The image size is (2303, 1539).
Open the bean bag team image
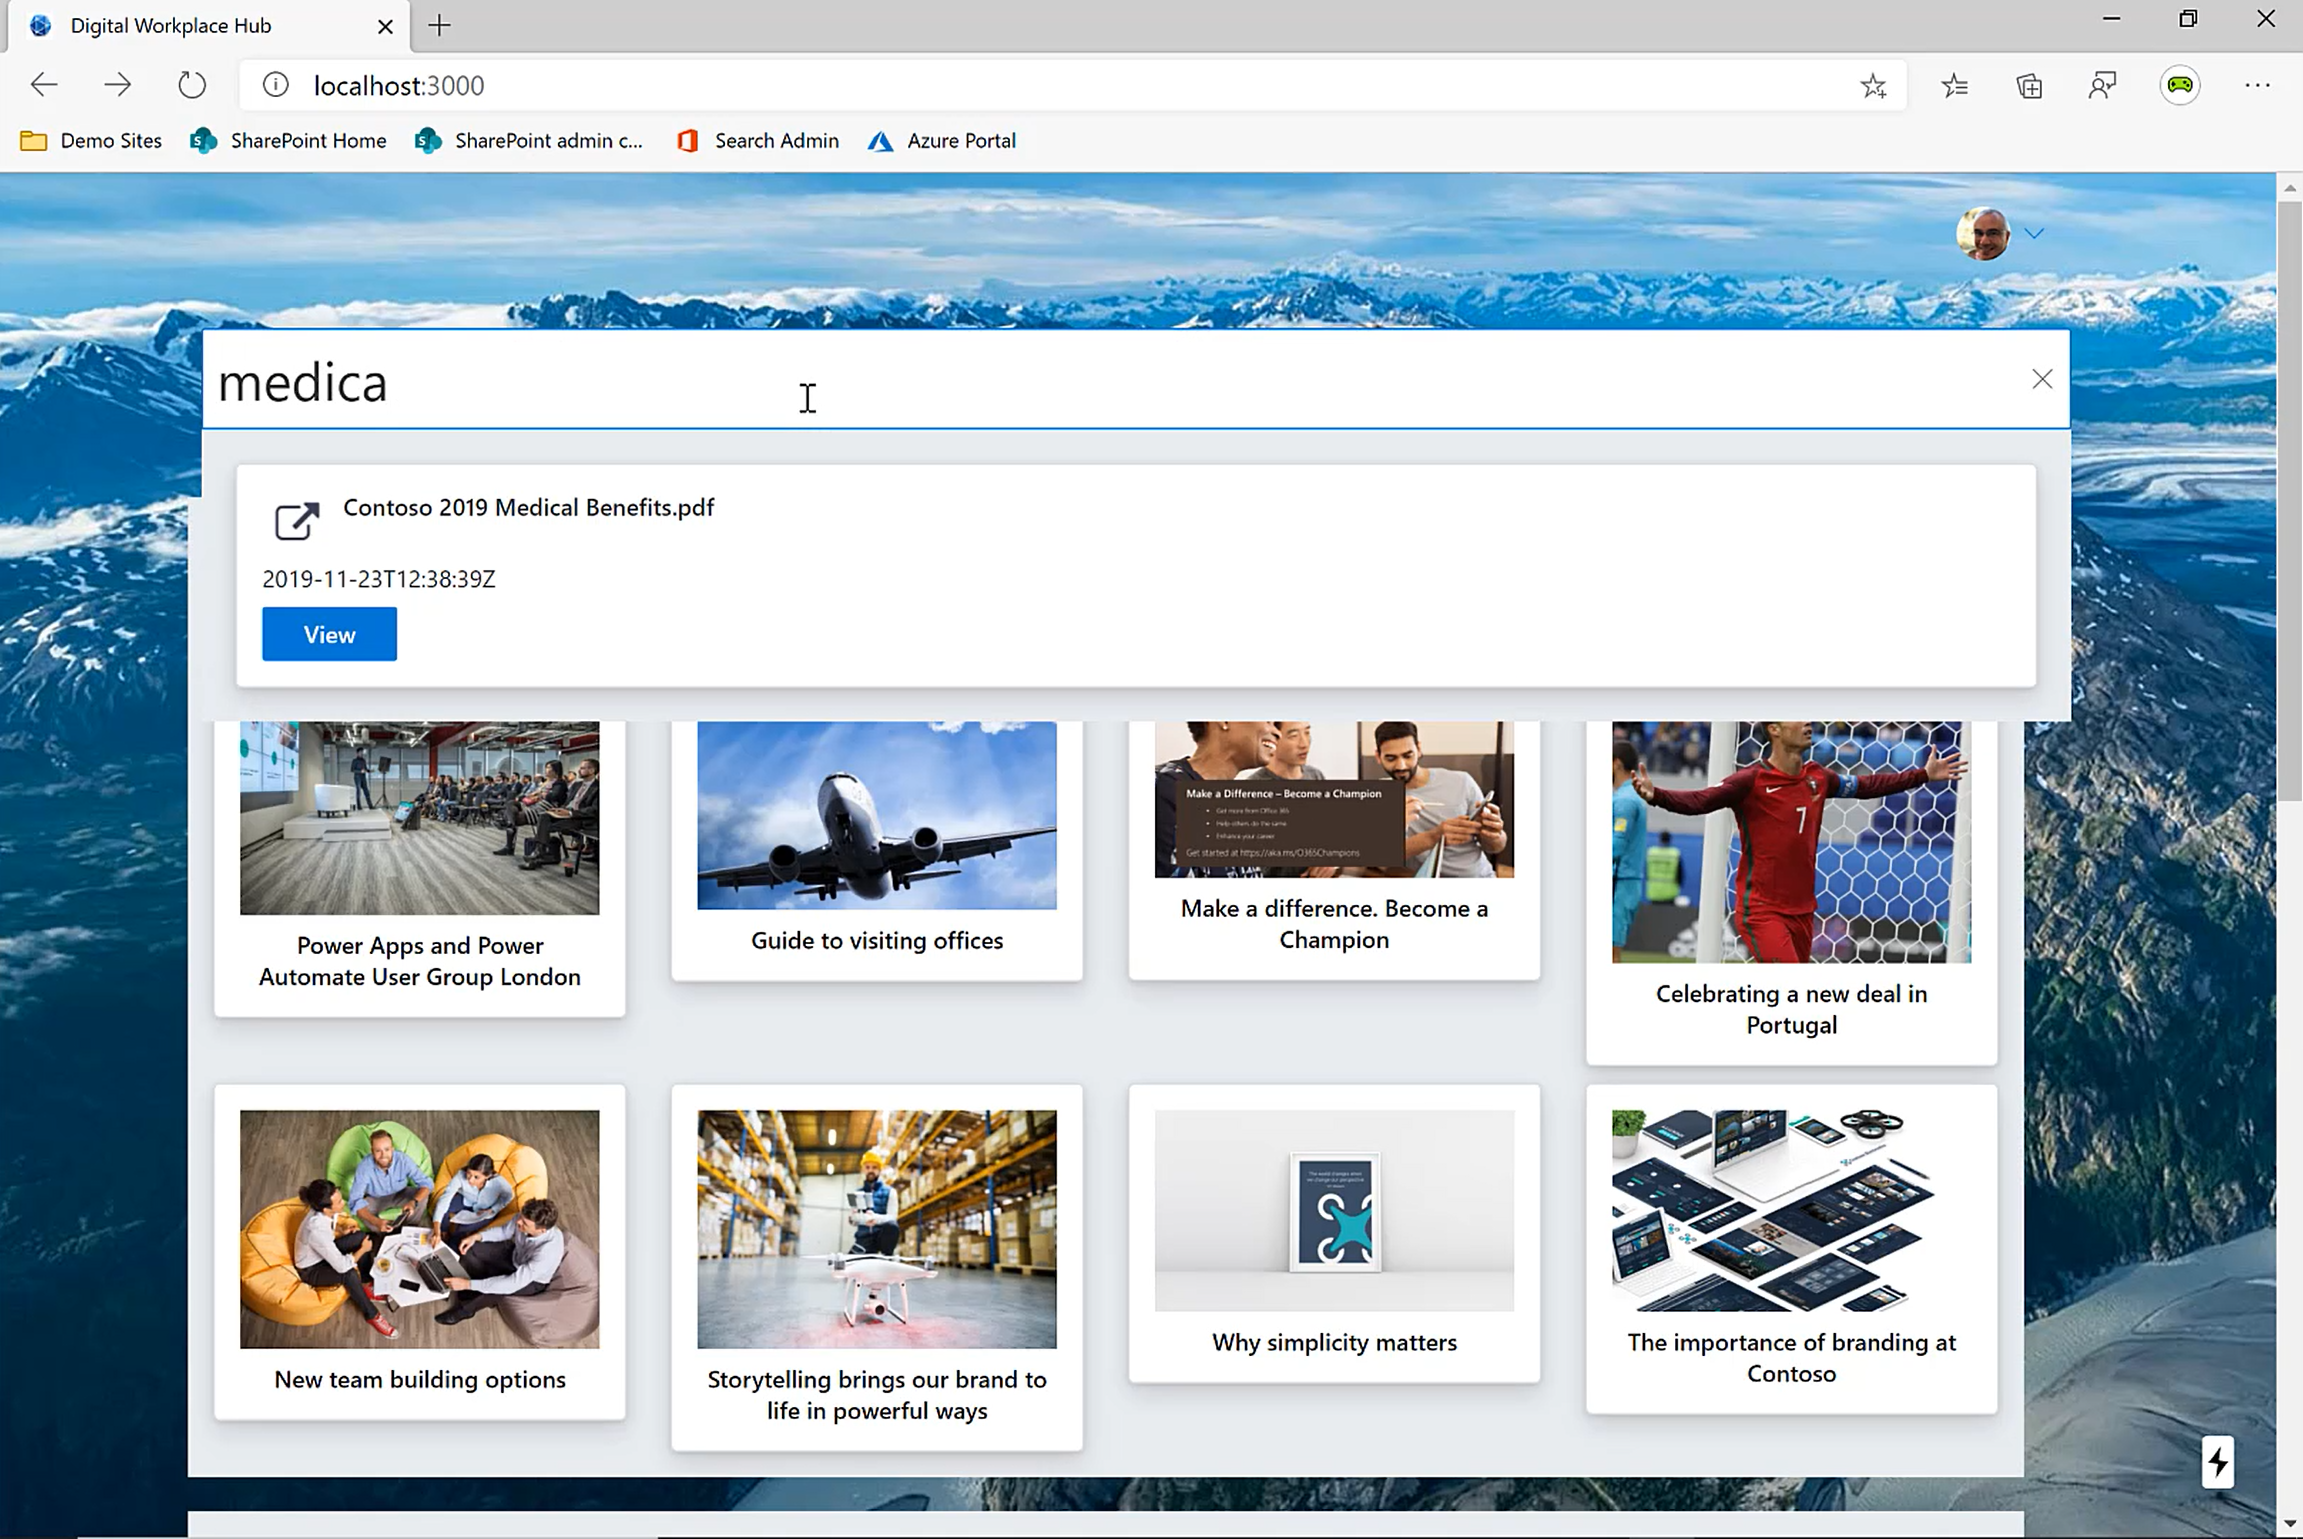[420, 1229]
